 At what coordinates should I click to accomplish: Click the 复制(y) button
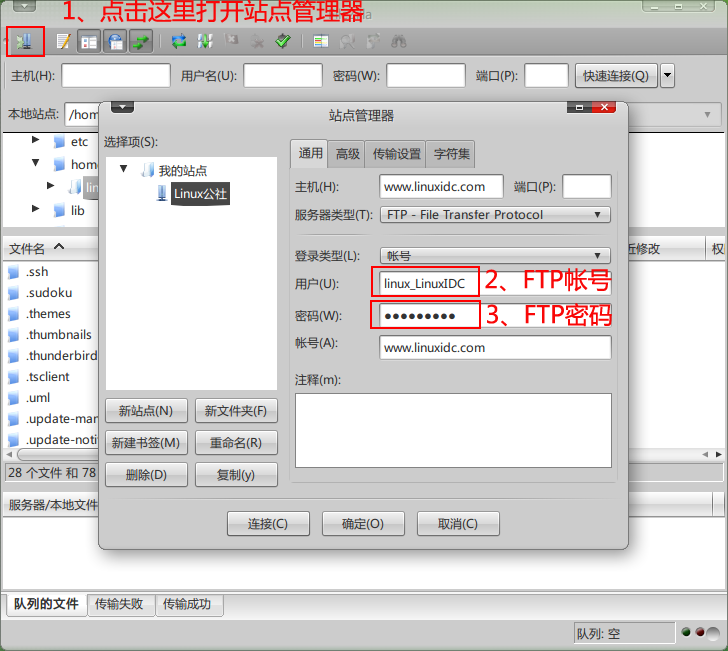(236, 475)
